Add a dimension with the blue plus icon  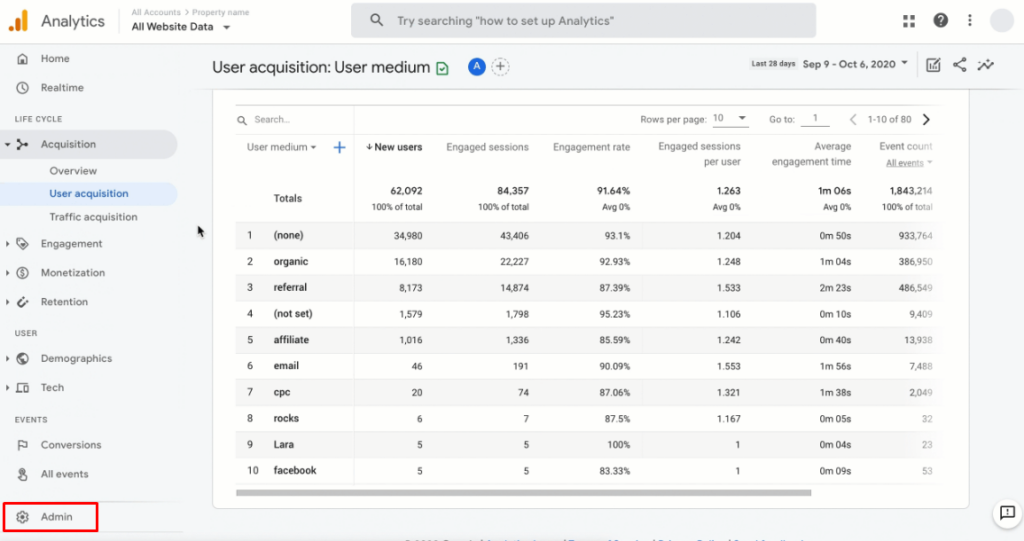(339, 147)
